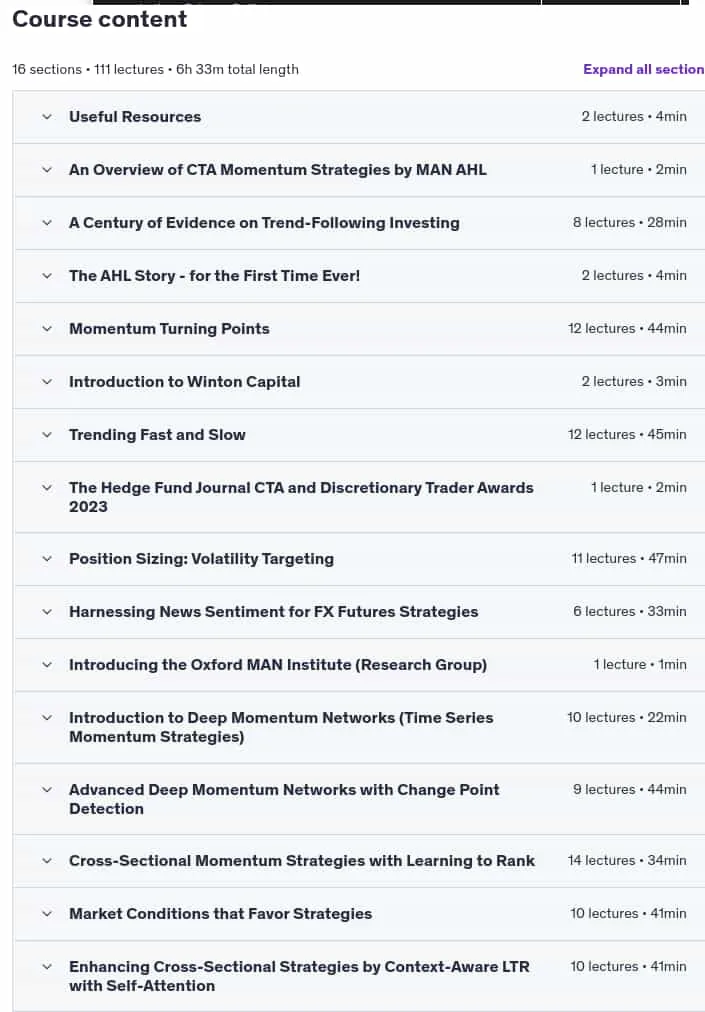Screen dimensions: 705x1012
Task: Expand the Trending Fast and Slow chevron
Action: (46, 434)
